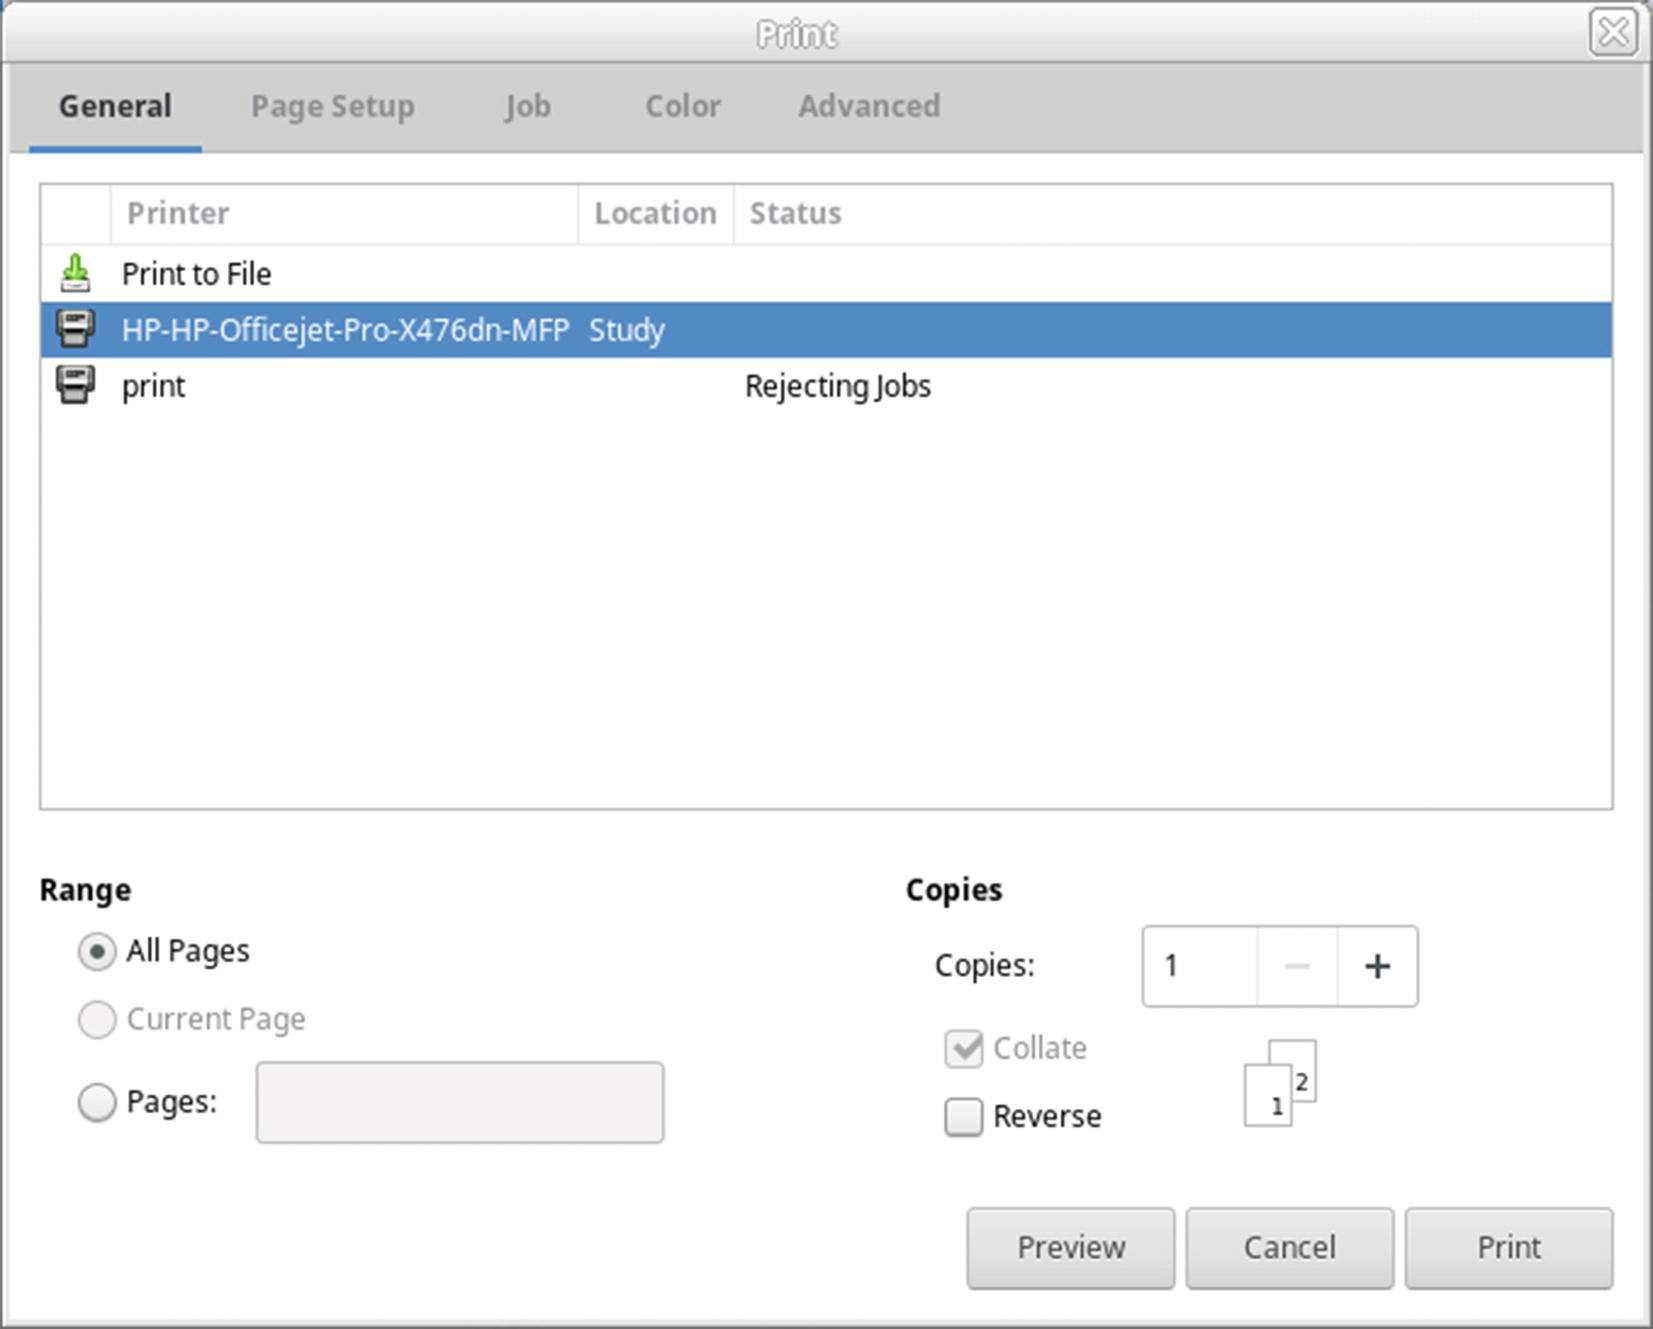This screenshot has height=1329, width=1653.
Task: Switch to the Page Setup tab
Action: (332, 106)
